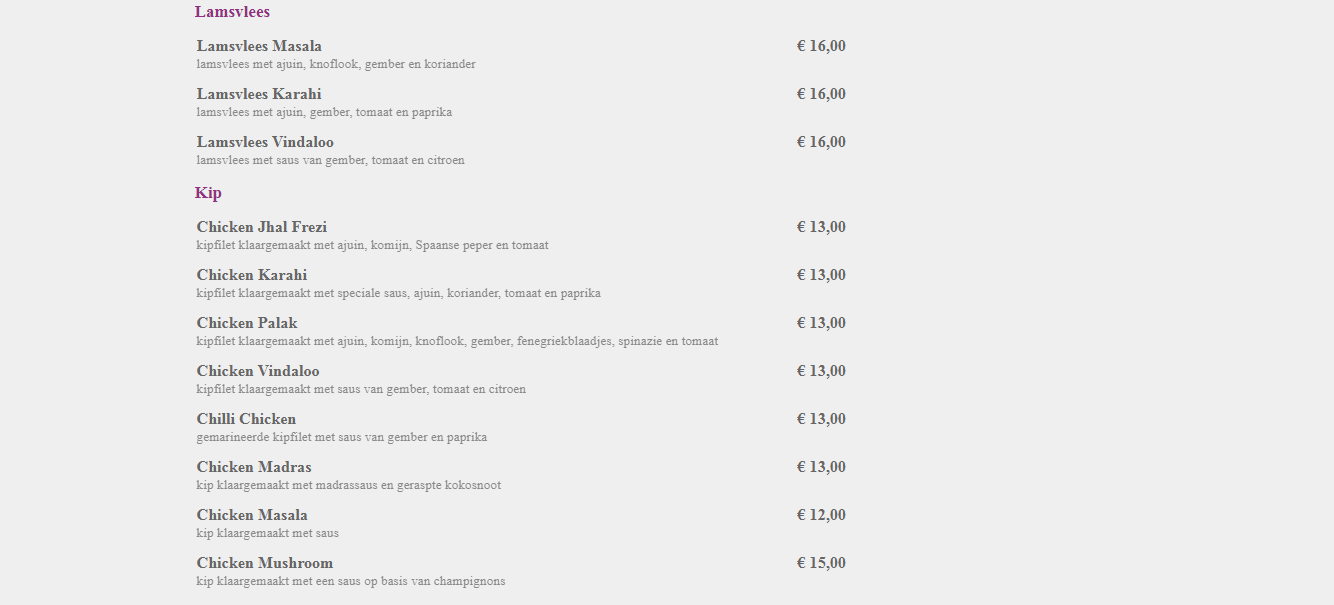Click the Chicken Palak ingredients description

[x=457, y=341]
